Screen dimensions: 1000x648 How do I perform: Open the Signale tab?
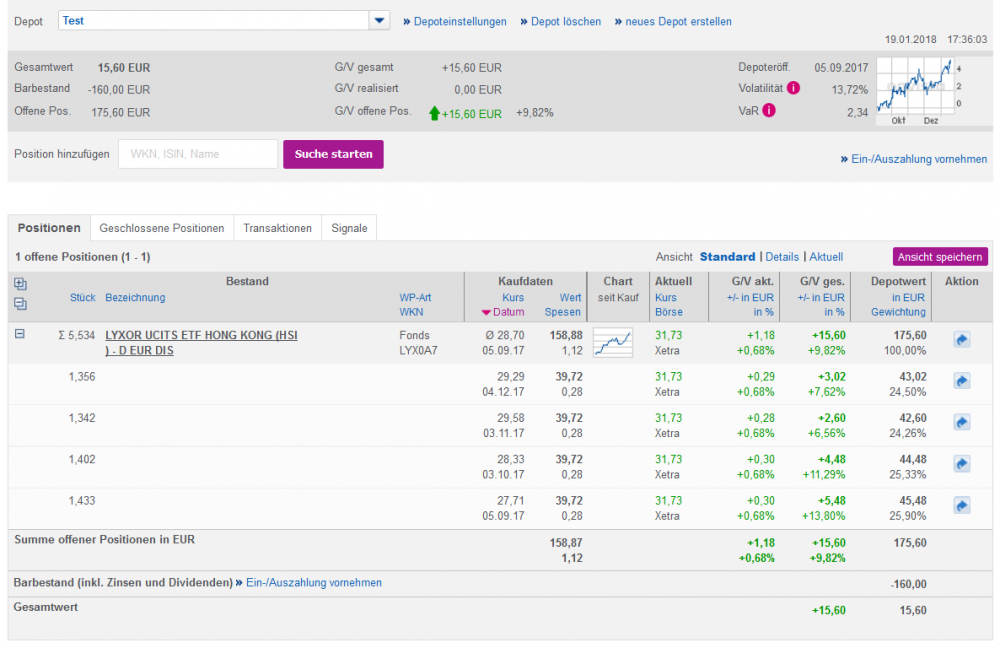click(x=349, y=229)
